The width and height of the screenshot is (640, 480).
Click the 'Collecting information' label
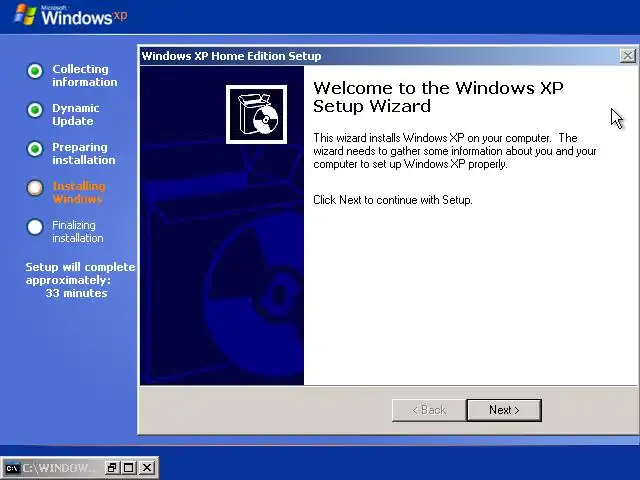pyautogui.click(x=84, y=75)
